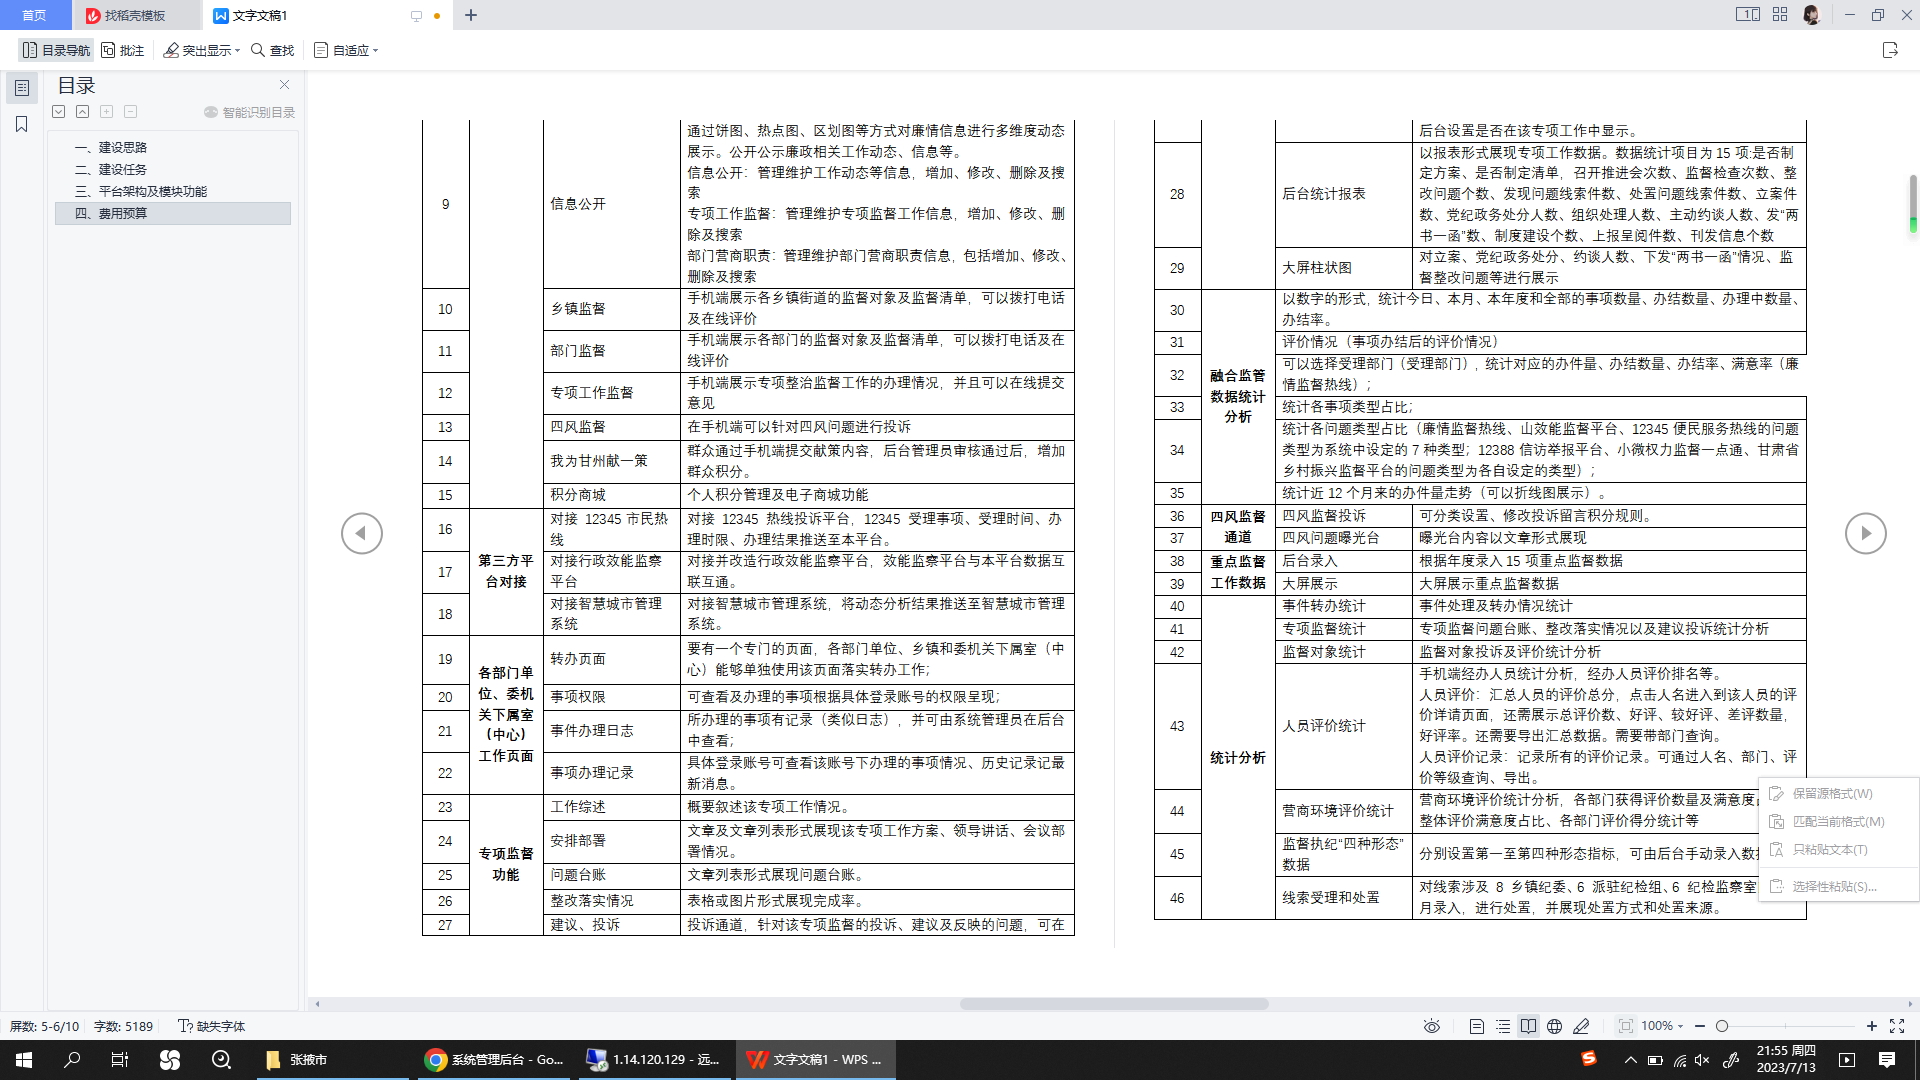The width and height of the screenshot is (1920, 1080).
Task: Open the apps grid icon in the title bar
Action: 1780,14
